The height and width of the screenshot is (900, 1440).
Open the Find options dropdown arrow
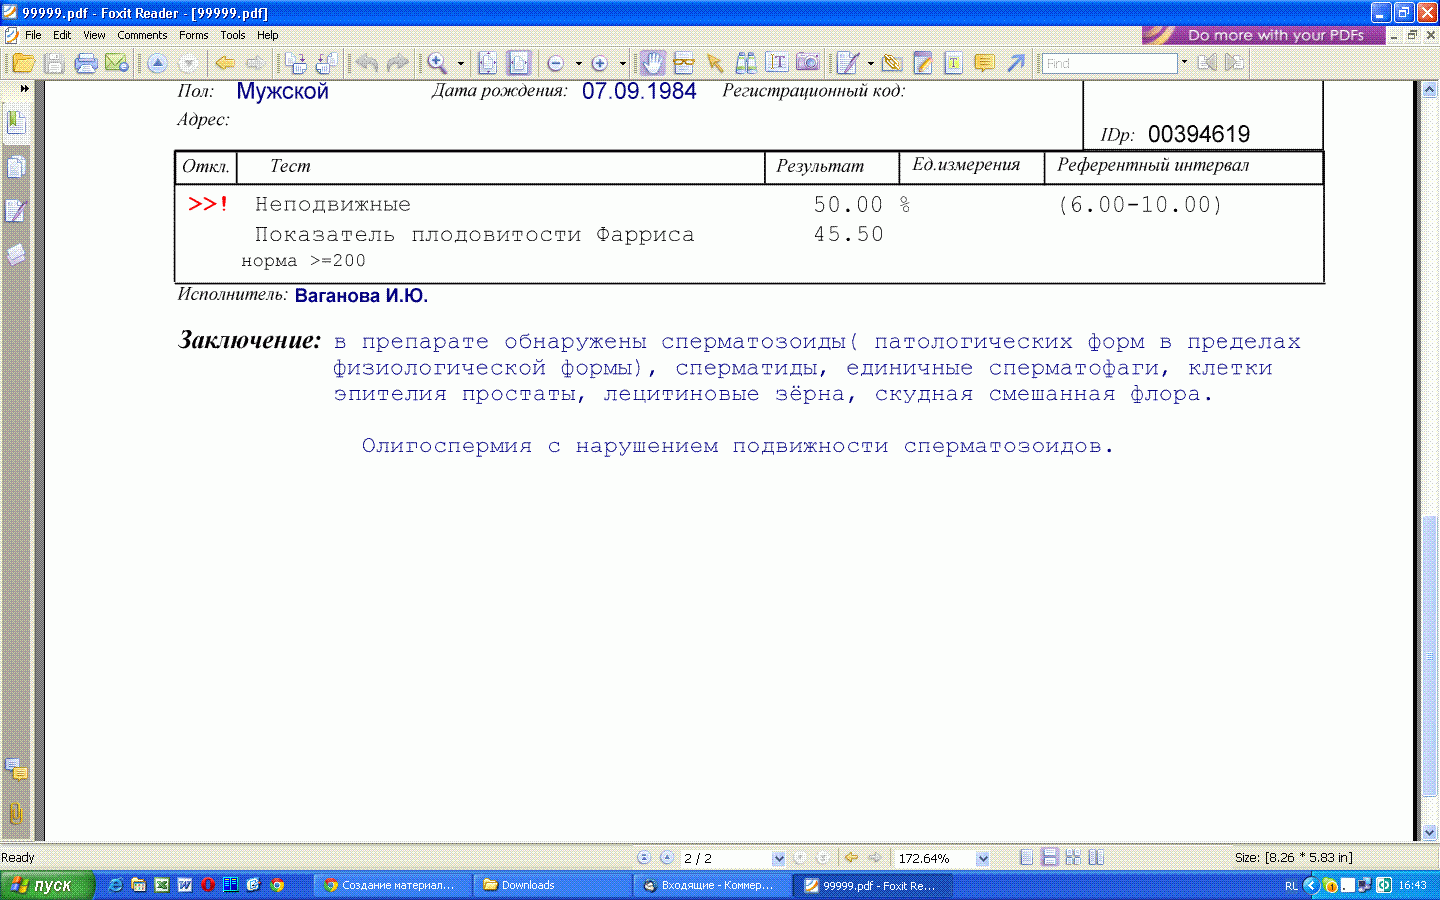[1184, 62]
